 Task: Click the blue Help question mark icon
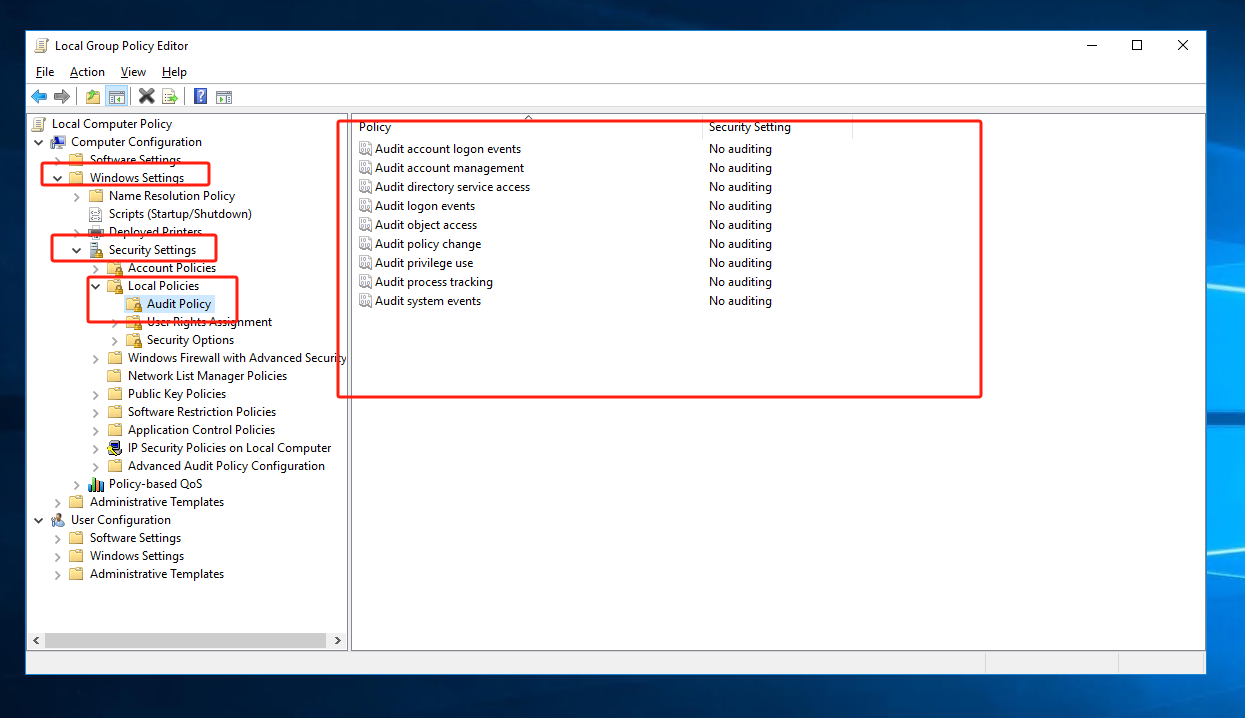[x=200, y=97]
